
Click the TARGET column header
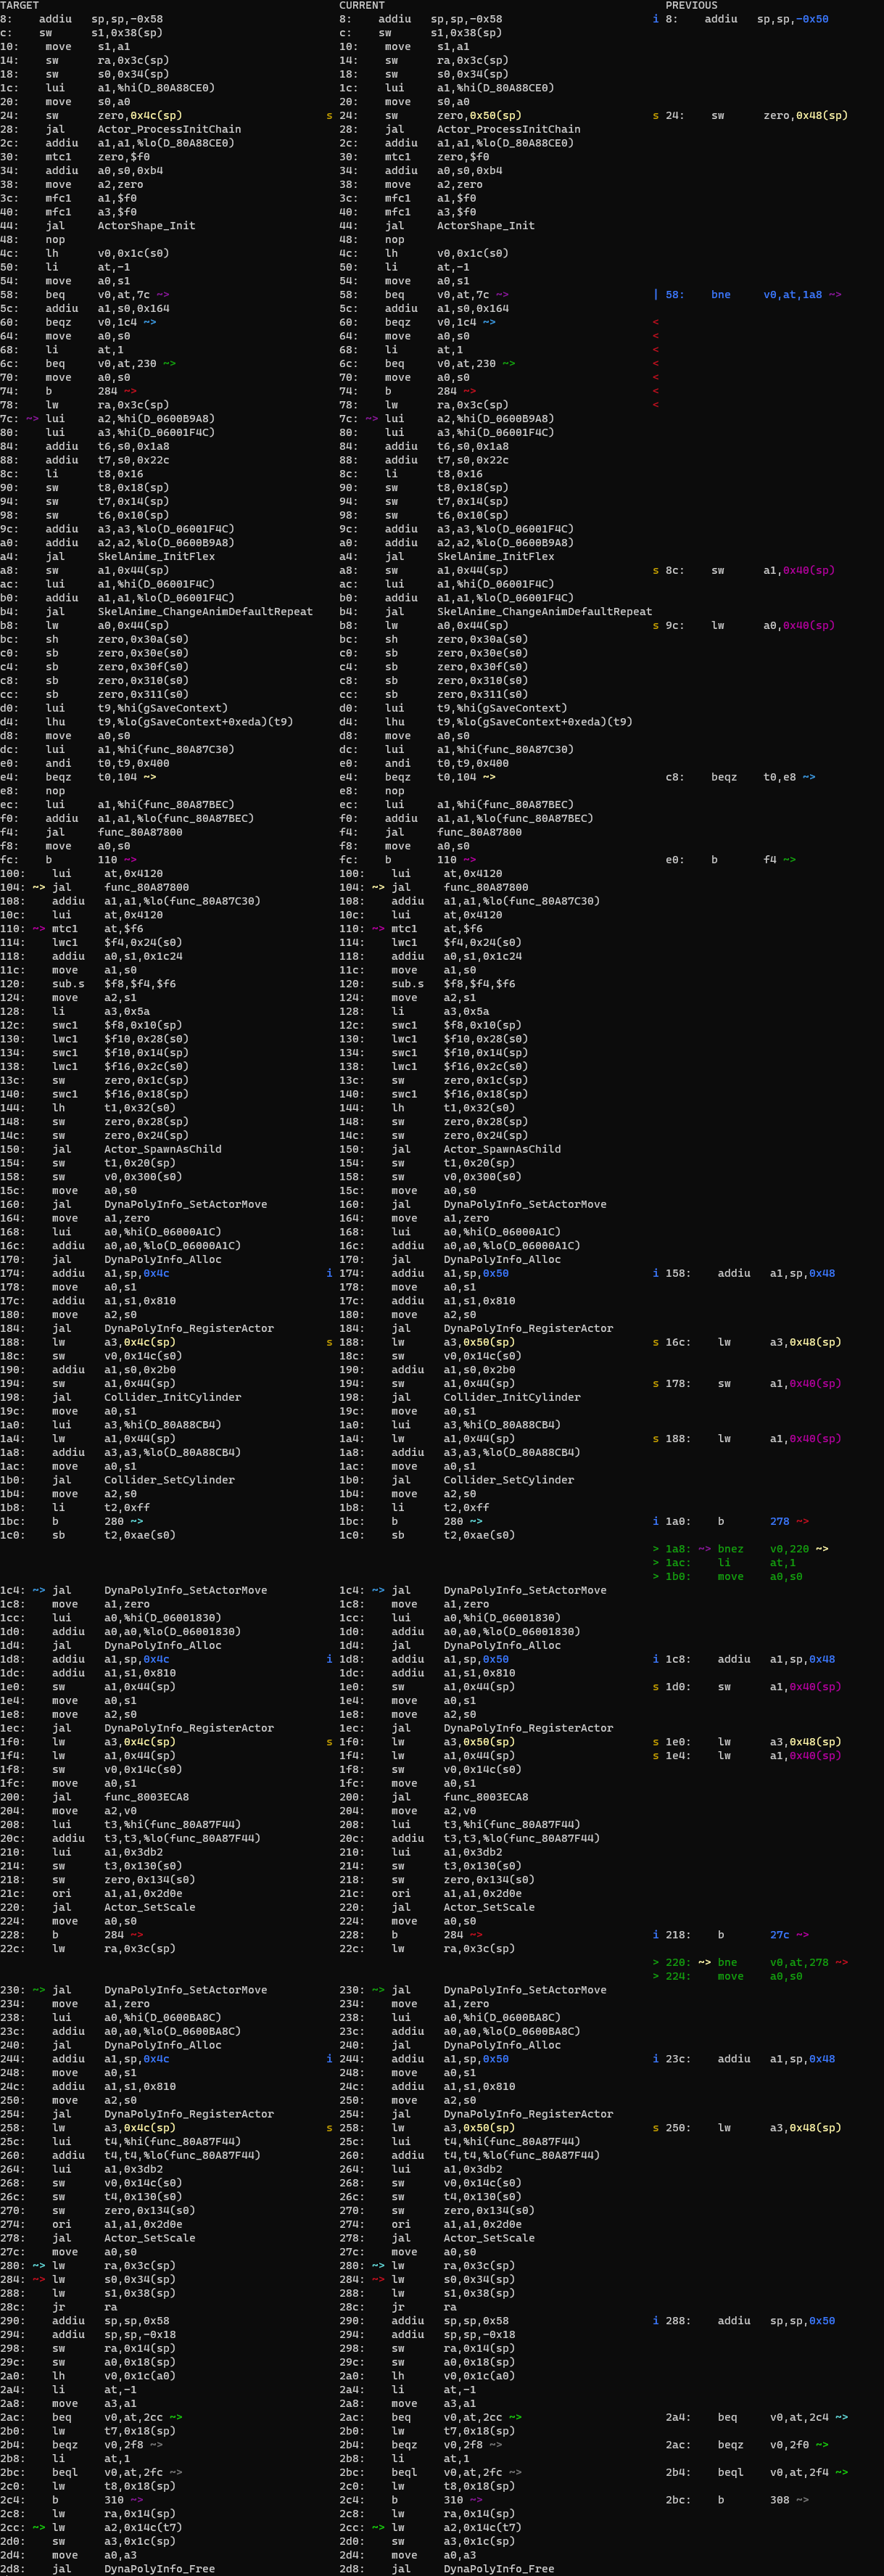(19, 5)
